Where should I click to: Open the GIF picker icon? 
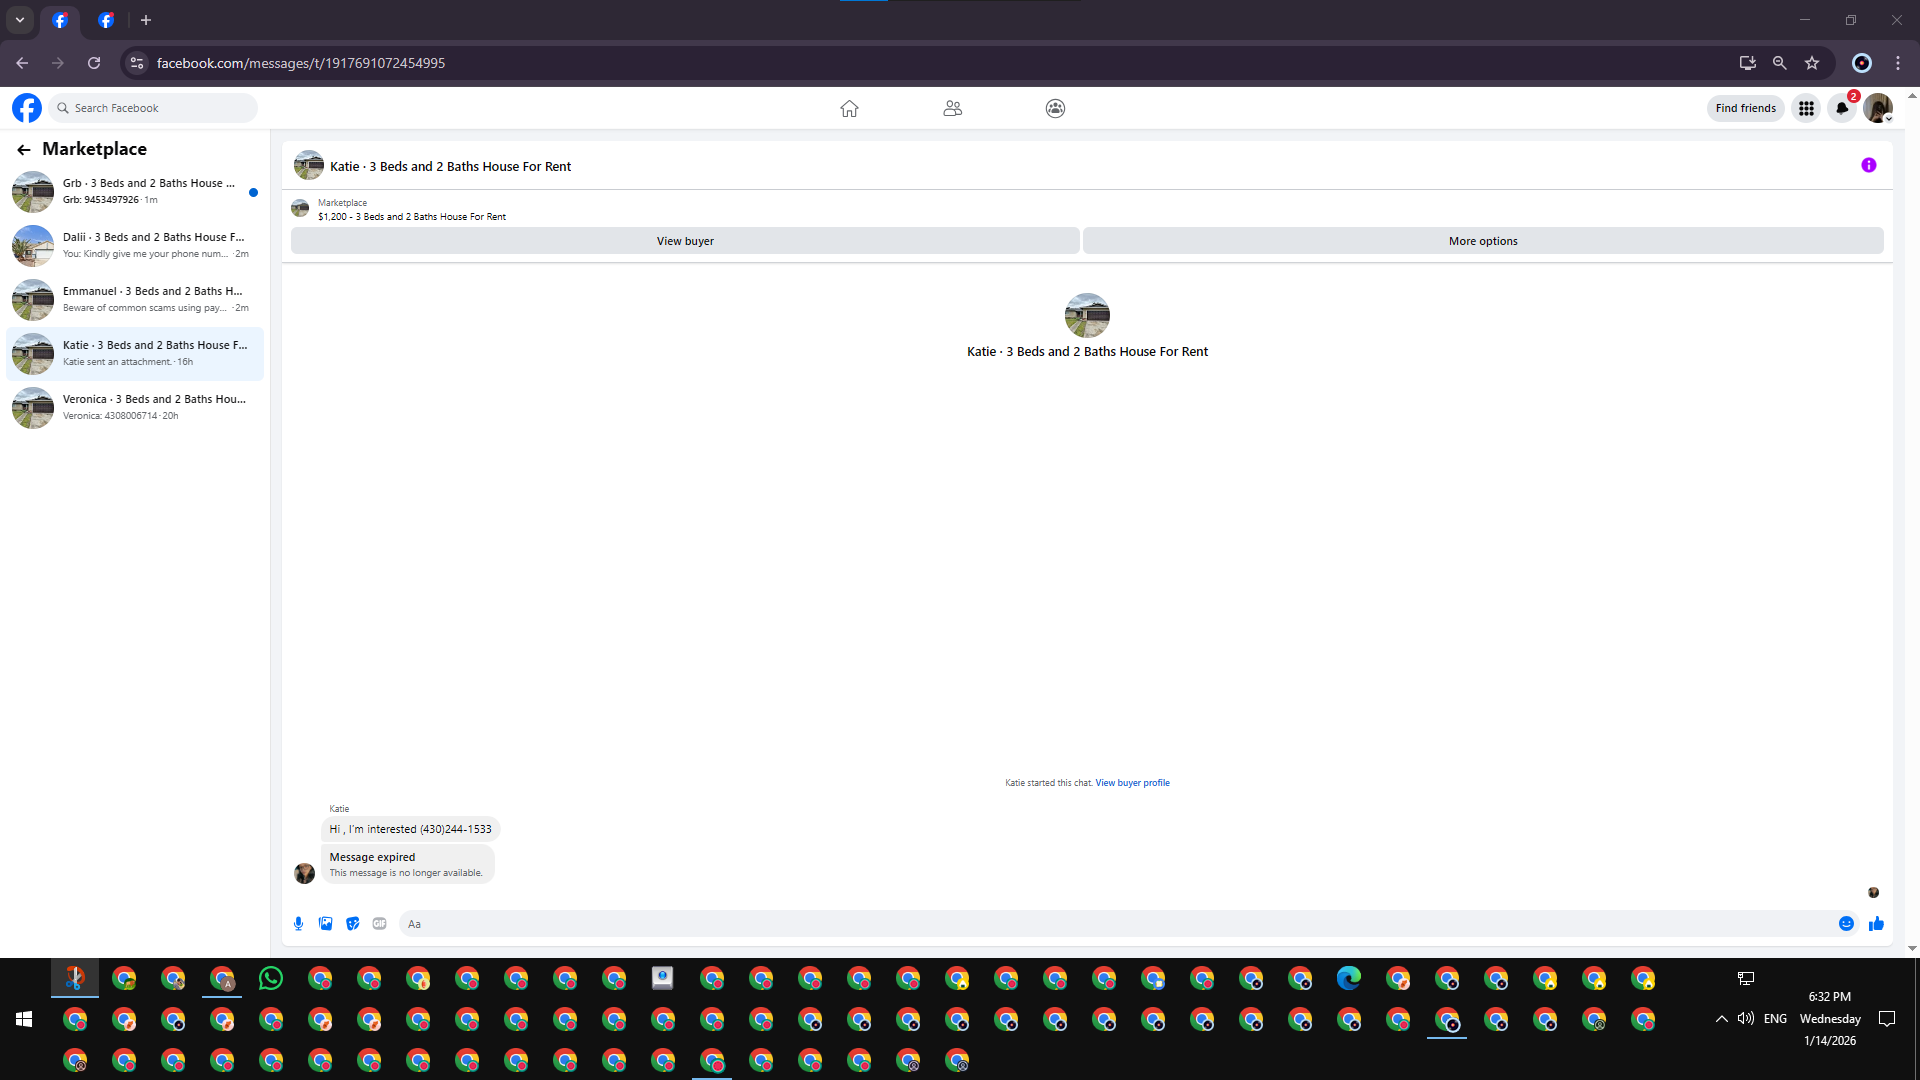pos(379,924)
